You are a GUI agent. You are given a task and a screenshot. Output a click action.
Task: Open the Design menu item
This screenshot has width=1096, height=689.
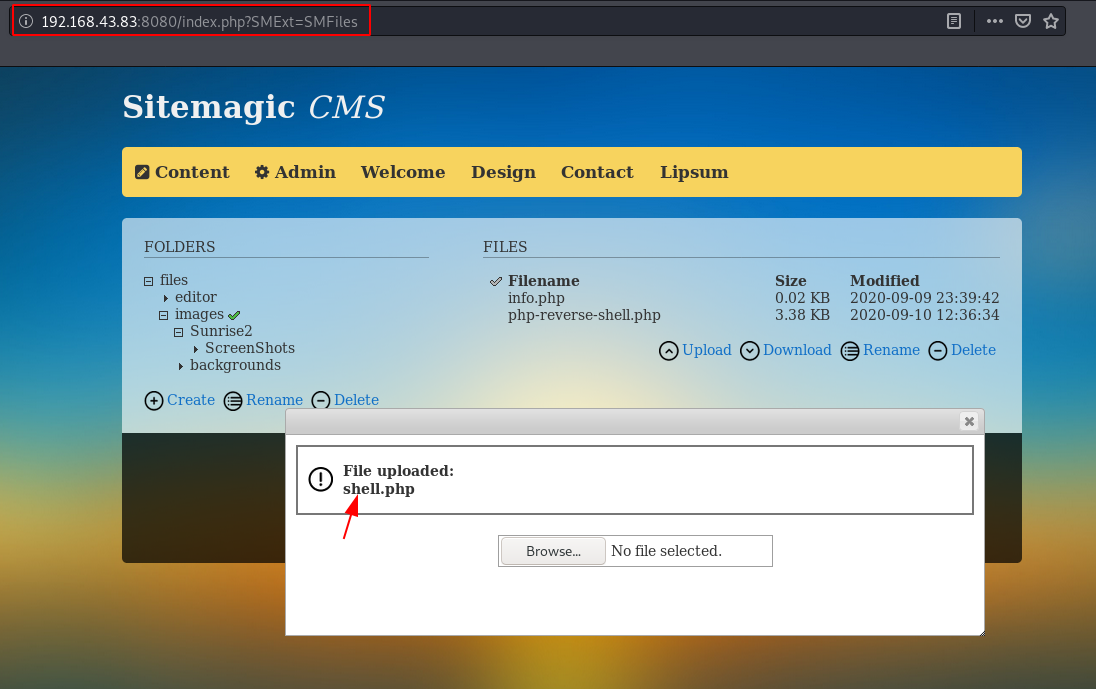(x=503, y=172)
